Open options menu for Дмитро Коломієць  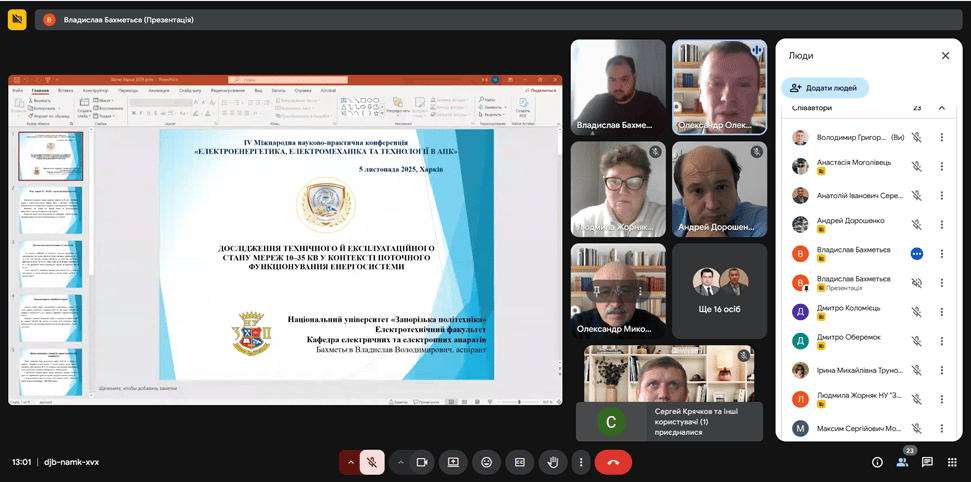click(941, 311)
